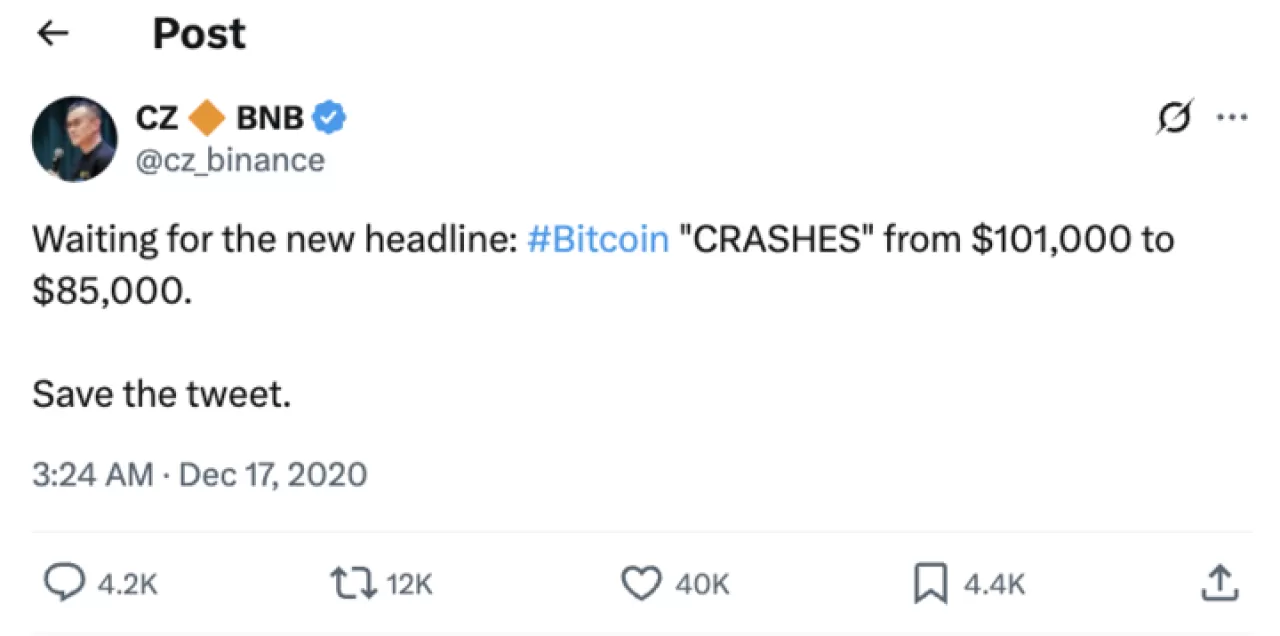Screen dimensions: 1280x636
Task: Navigate back using the arrow icon
Action: [x=51, y=33]
